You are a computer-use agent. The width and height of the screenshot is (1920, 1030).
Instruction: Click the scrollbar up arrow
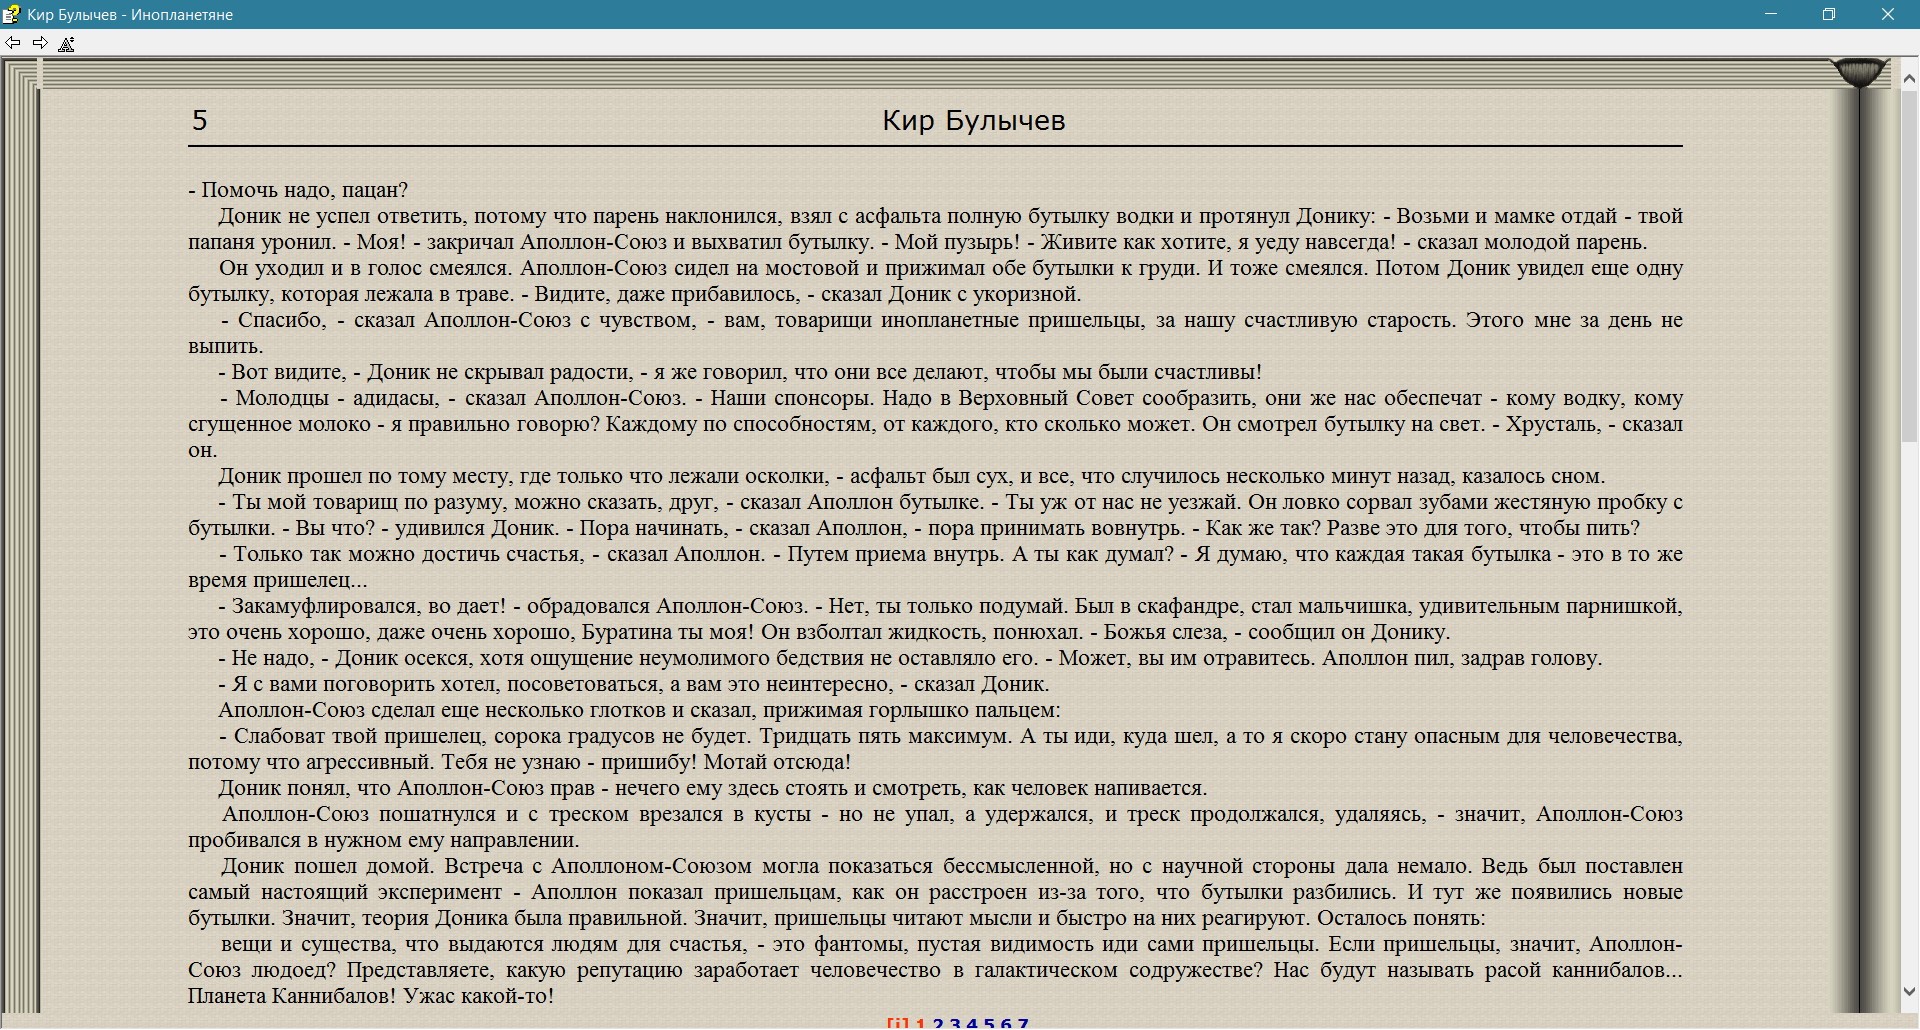click(1909, 78)
